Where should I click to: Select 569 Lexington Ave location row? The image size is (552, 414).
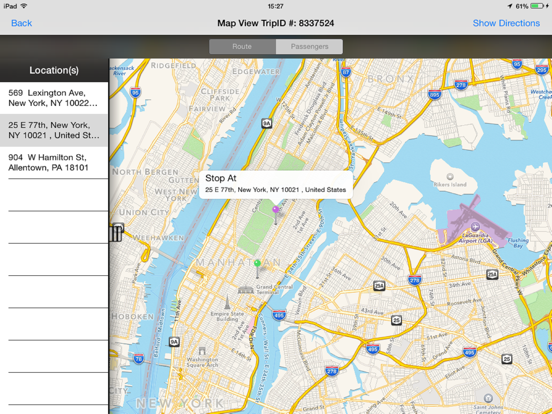point(54,98)
